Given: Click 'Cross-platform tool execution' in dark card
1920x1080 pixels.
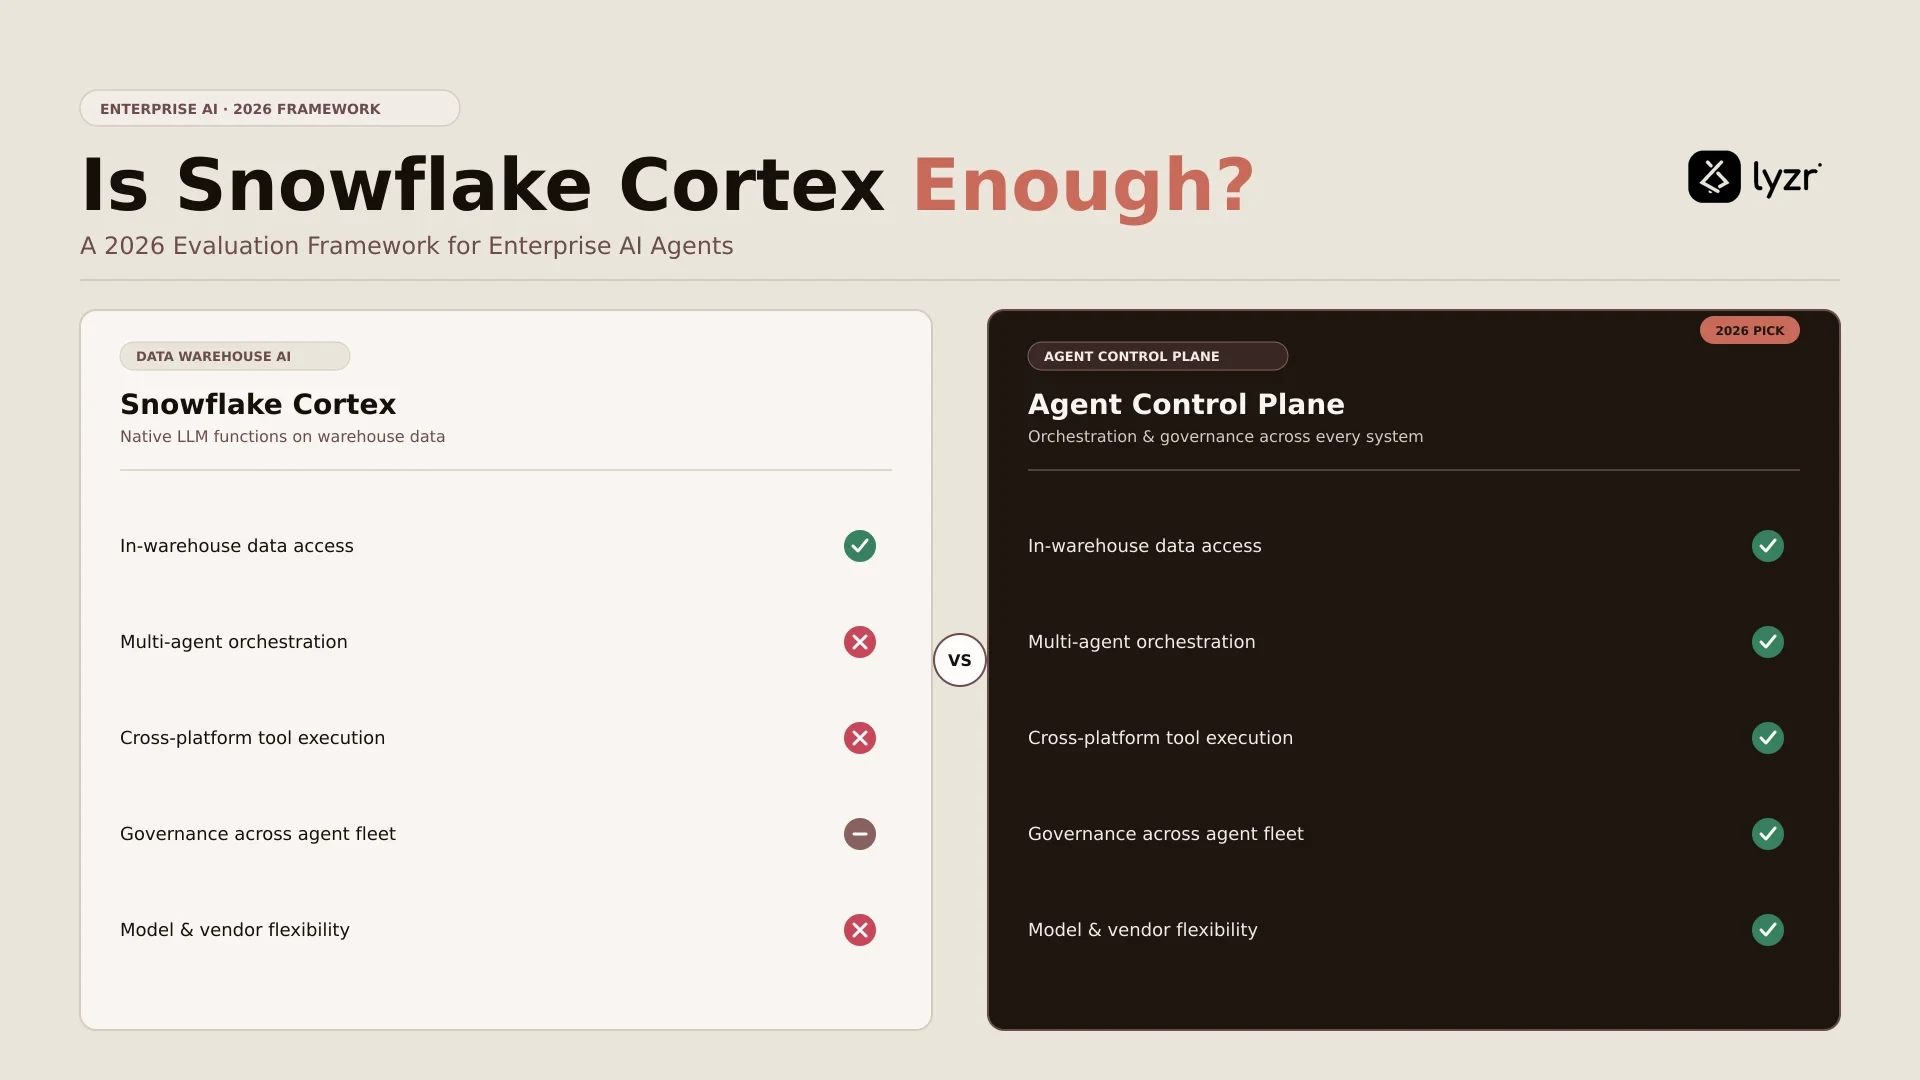Looking at the screenshot, I should pyautogui.click(x=1161, y=738).
